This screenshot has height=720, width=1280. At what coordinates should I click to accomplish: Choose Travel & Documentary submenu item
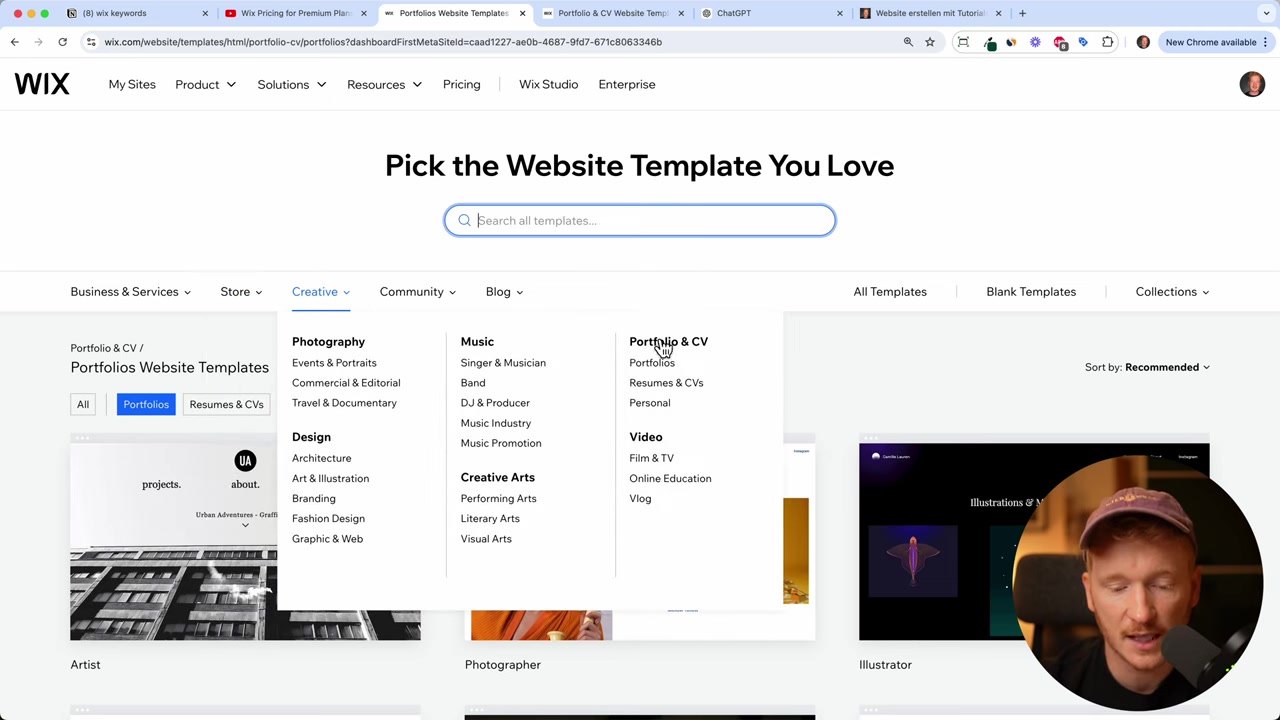(x=344, y=403)
